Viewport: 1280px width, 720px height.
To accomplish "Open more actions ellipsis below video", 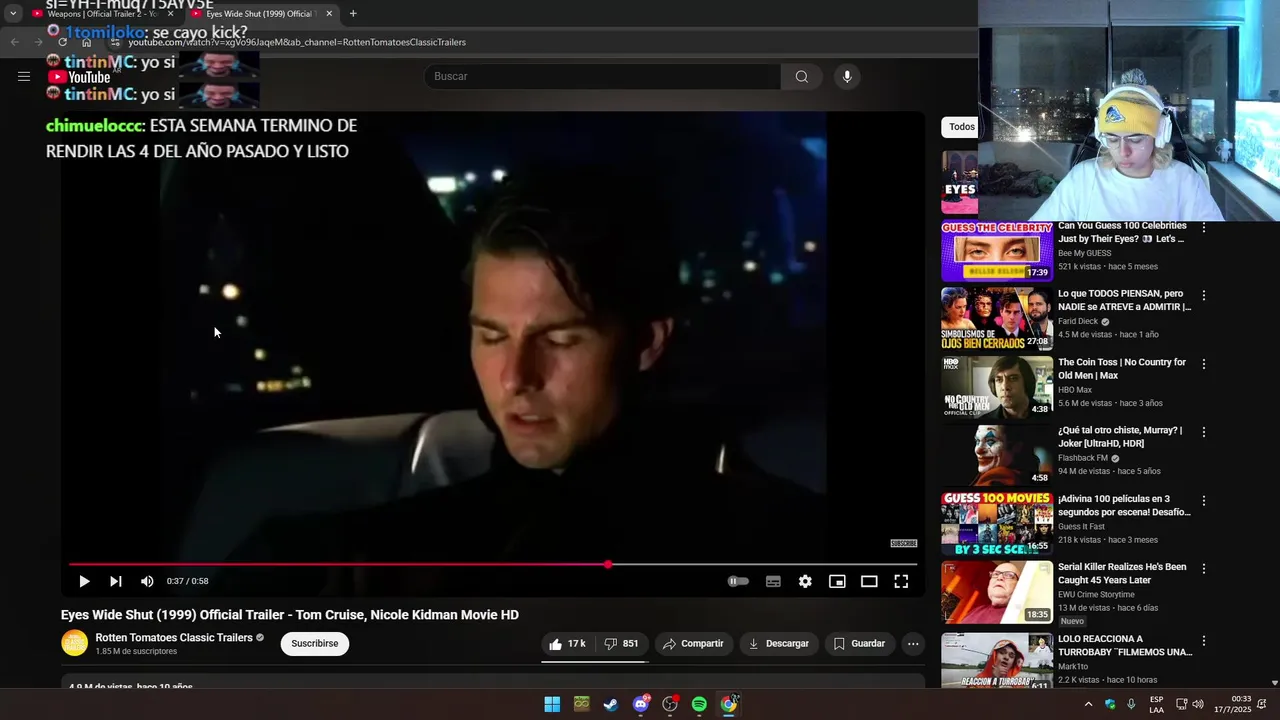I will [913, 644].
